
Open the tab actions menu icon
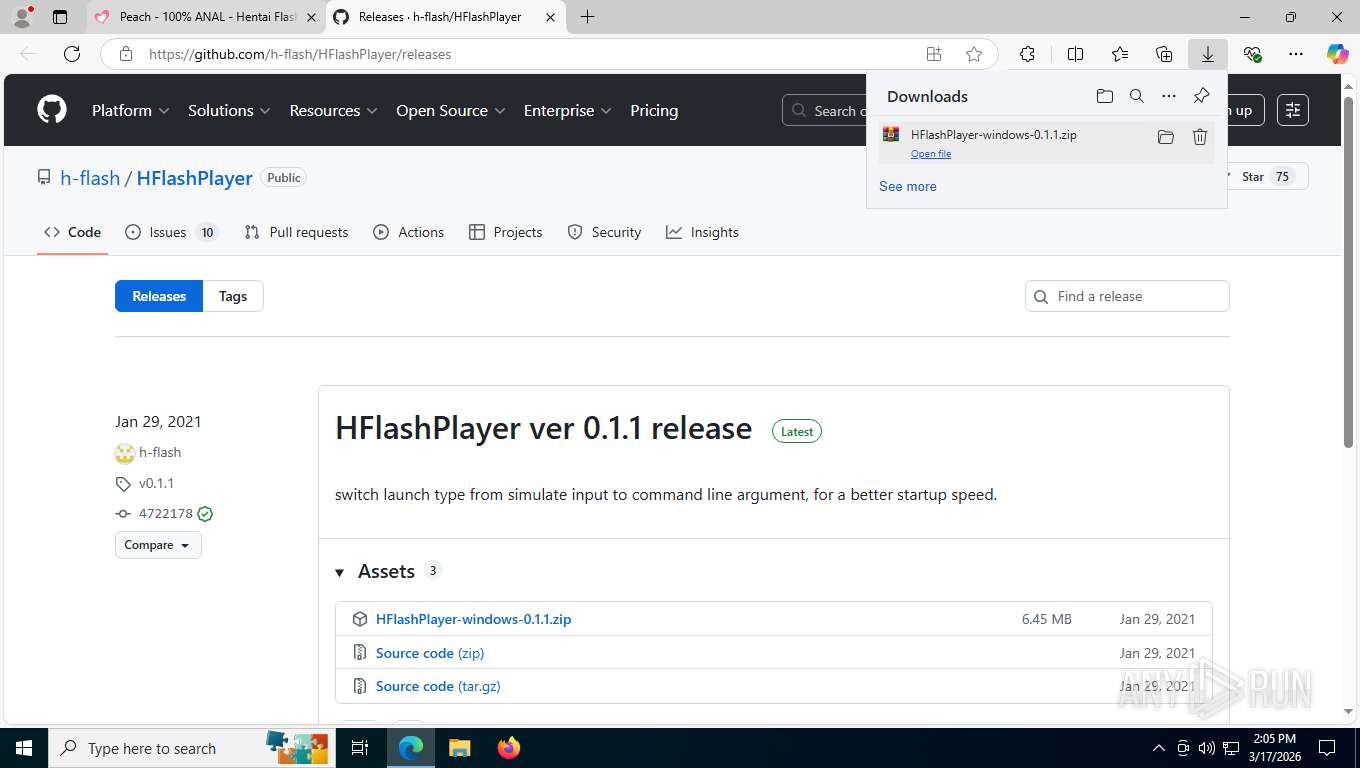[x=60, y=17]
